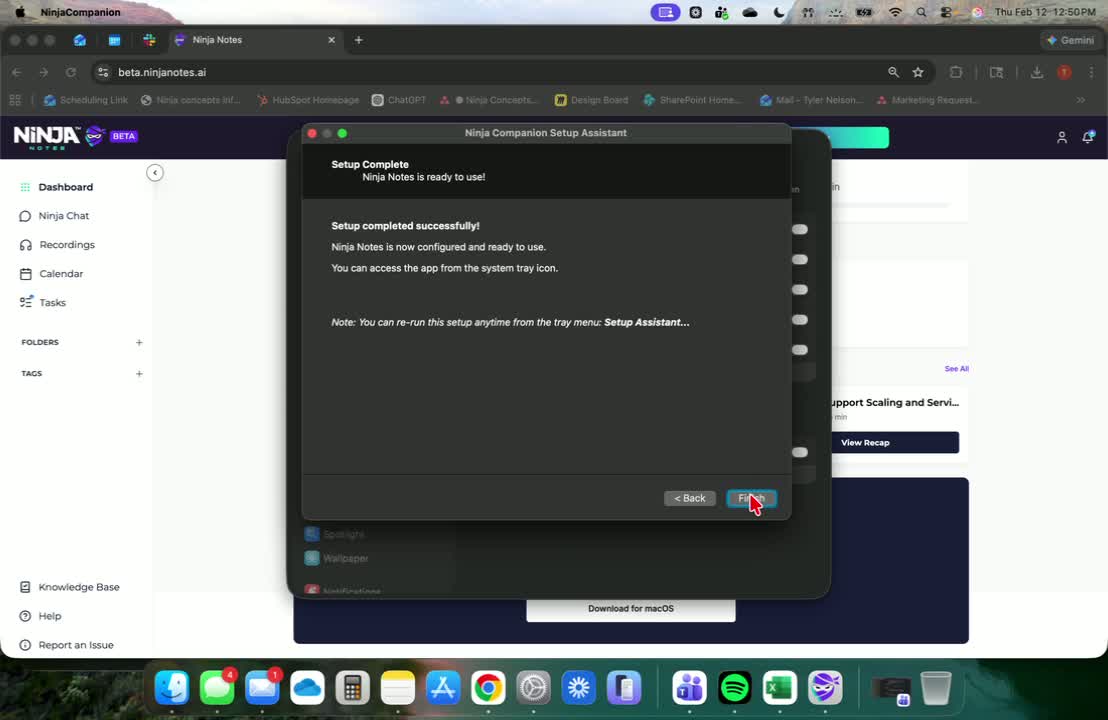Select the Ninja Notes tab

tap(254, 40)
